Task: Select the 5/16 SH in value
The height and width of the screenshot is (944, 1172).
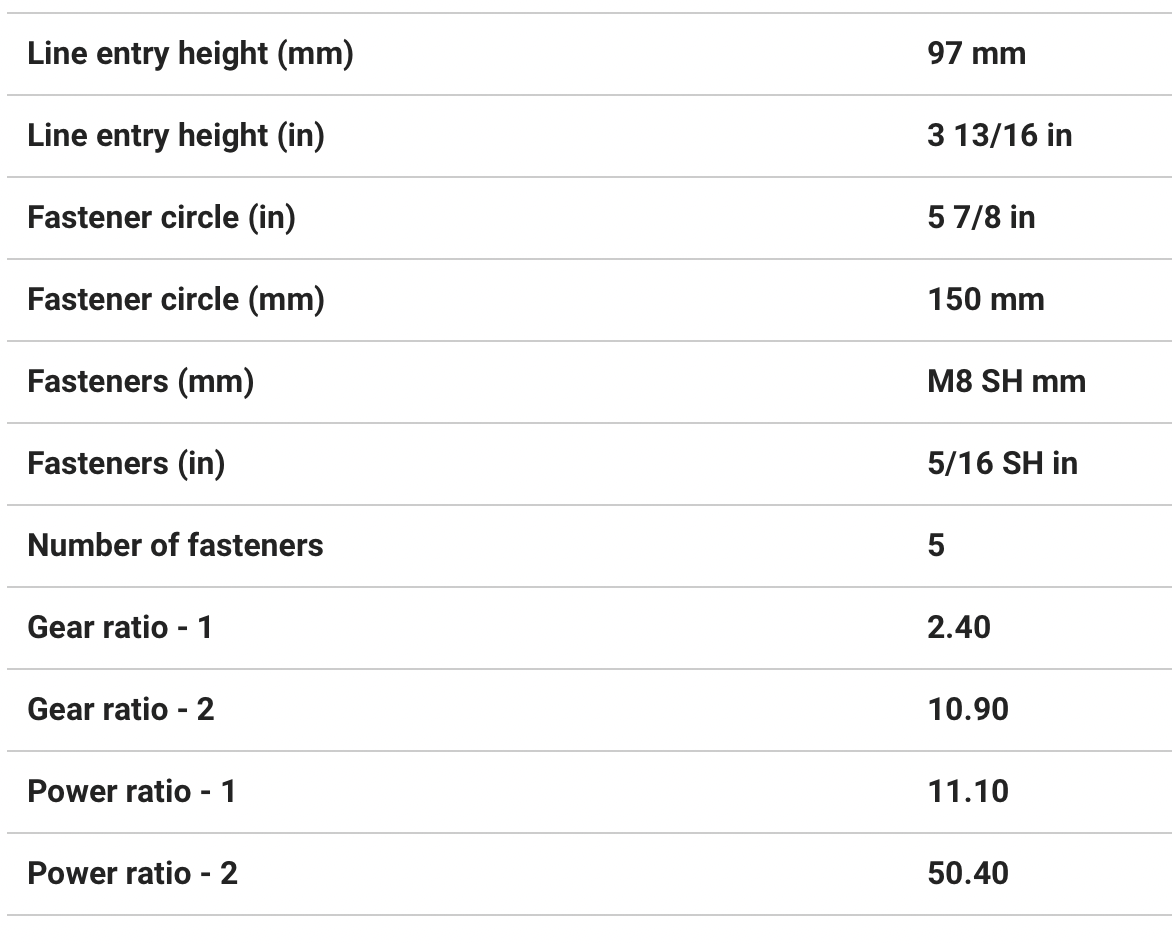Action: click(1002, 464)
